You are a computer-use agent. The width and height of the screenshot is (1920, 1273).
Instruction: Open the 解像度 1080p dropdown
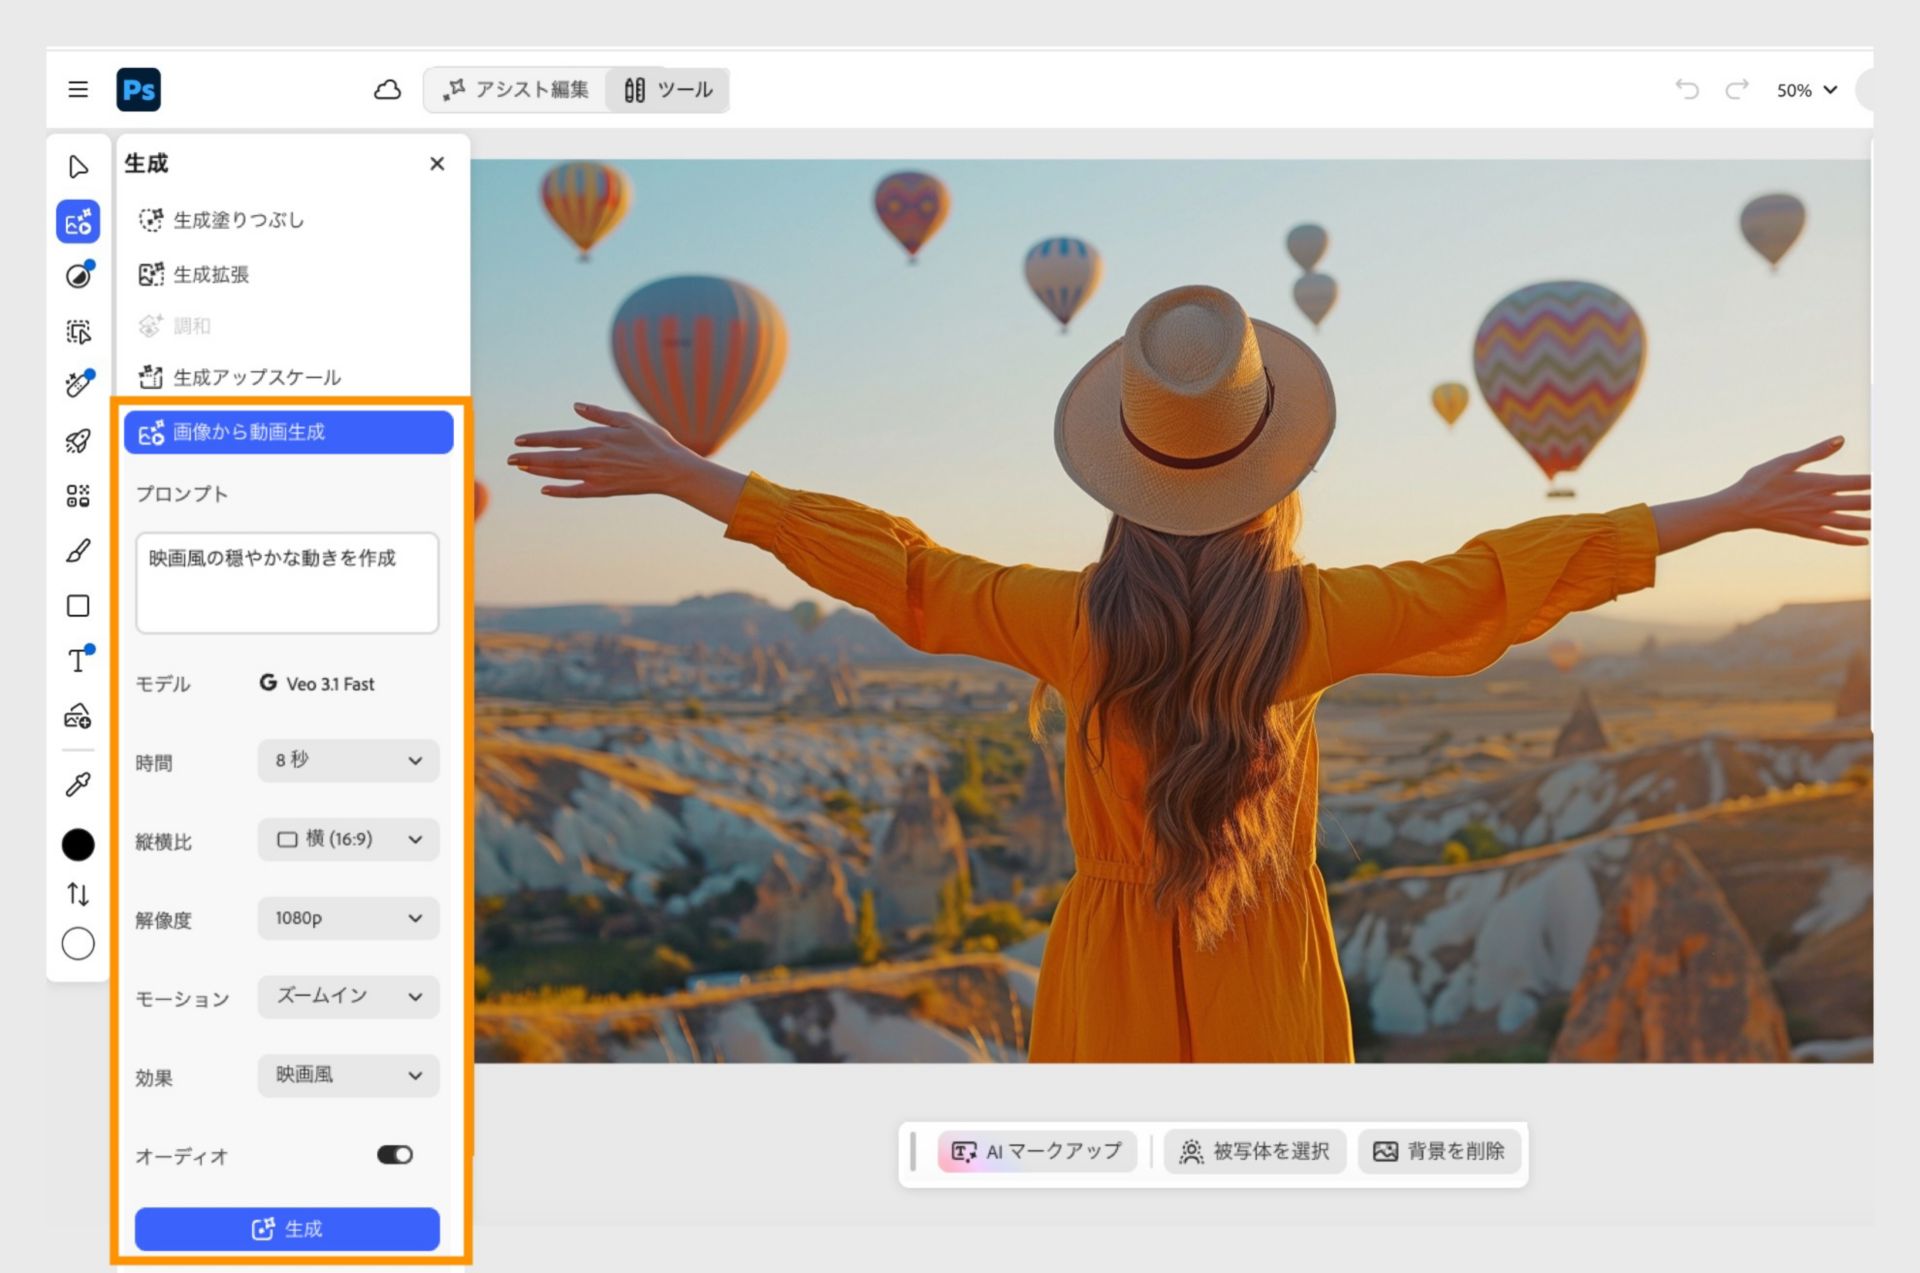pos(348,918)
